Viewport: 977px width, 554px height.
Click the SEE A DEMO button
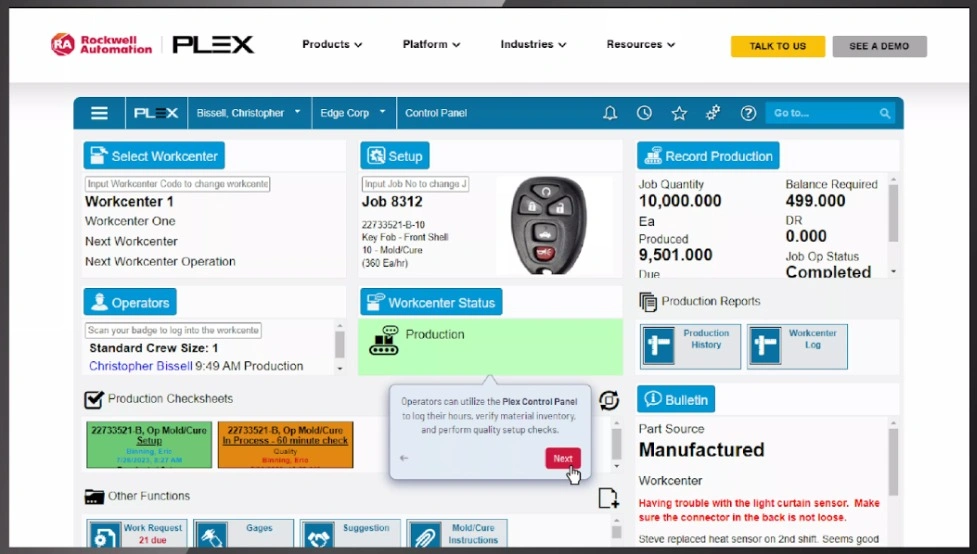click(879, 46)
